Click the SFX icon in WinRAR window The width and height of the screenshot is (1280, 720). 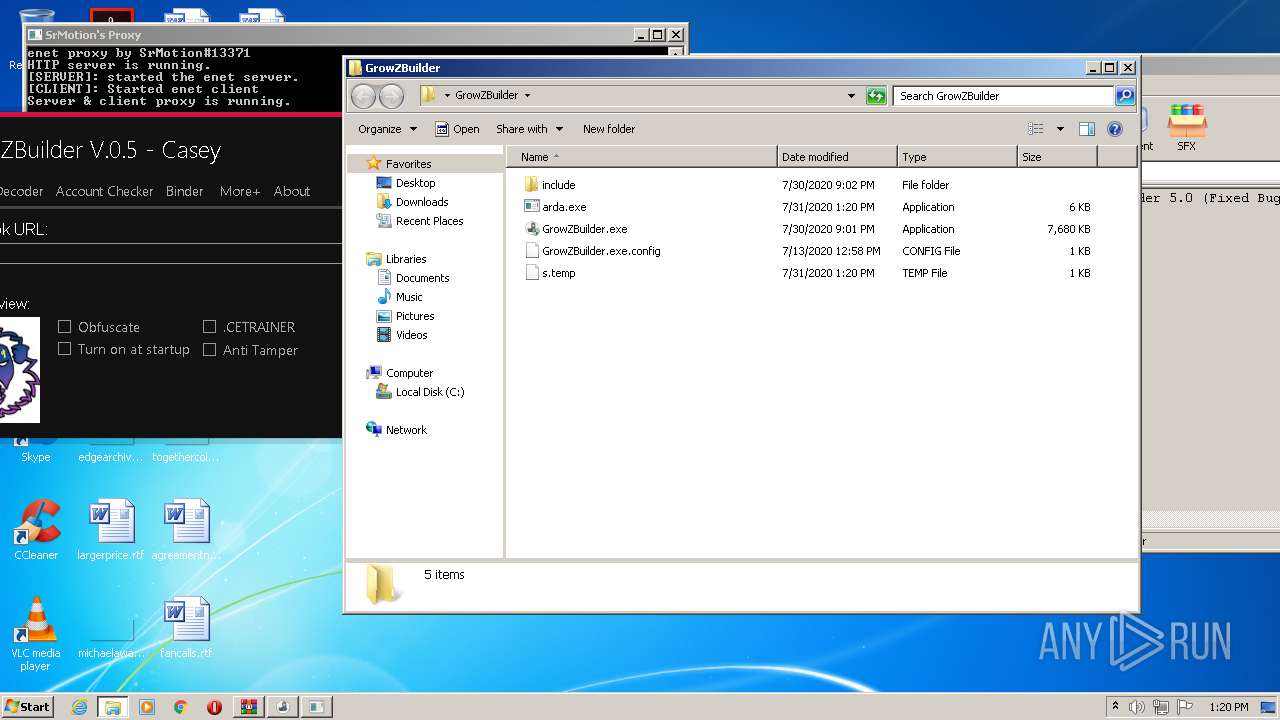click(x=1186, y=127)
